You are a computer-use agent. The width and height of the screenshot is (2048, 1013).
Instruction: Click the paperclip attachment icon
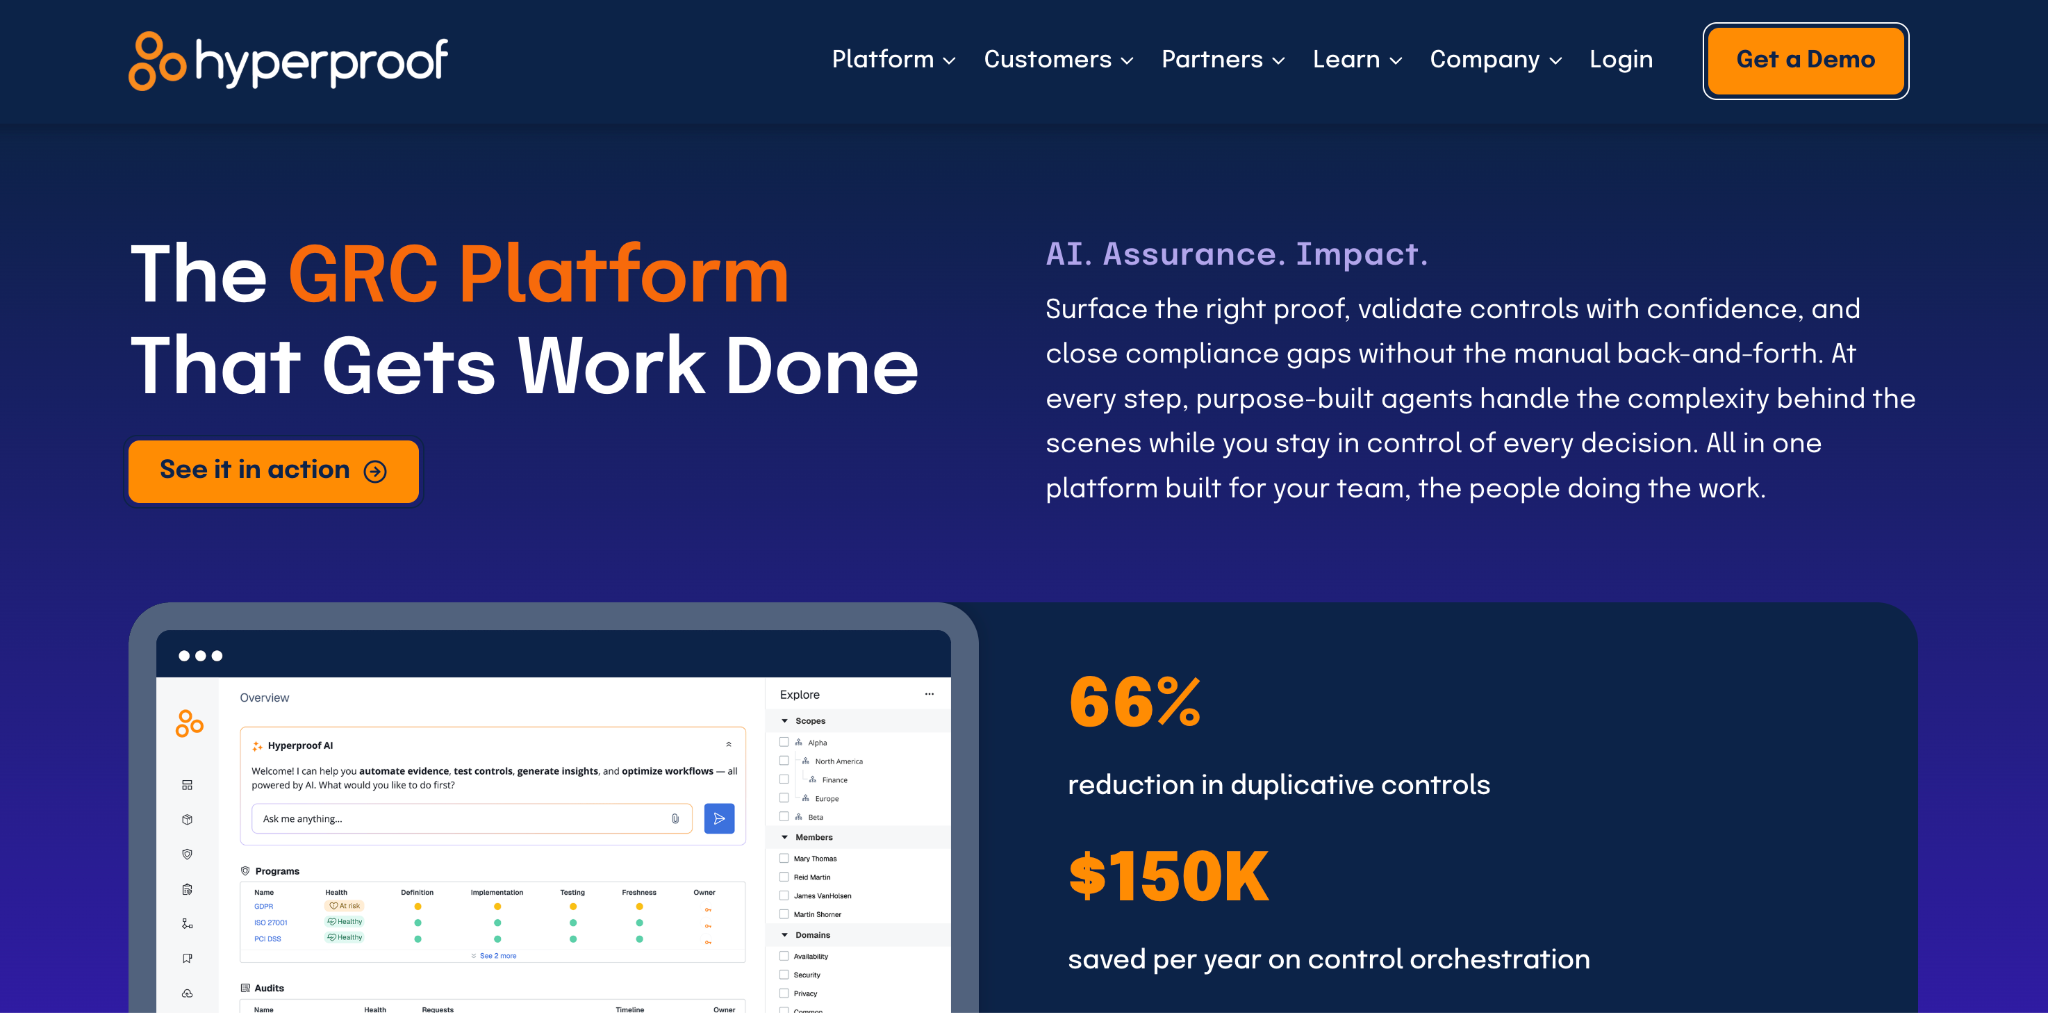[x=675, y=819]
